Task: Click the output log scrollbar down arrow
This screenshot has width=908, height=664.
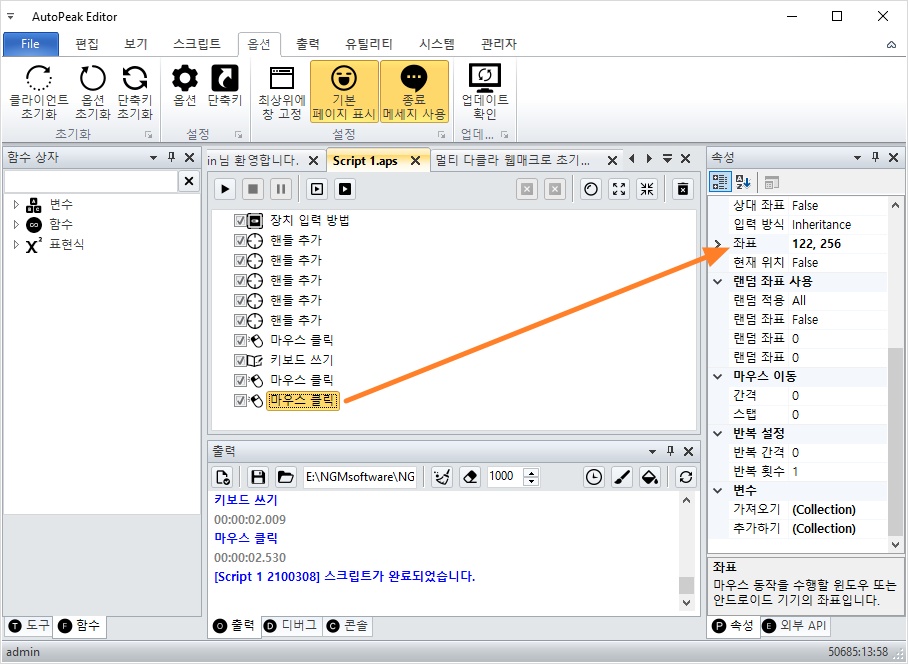Action: click(x=687, y=603)
